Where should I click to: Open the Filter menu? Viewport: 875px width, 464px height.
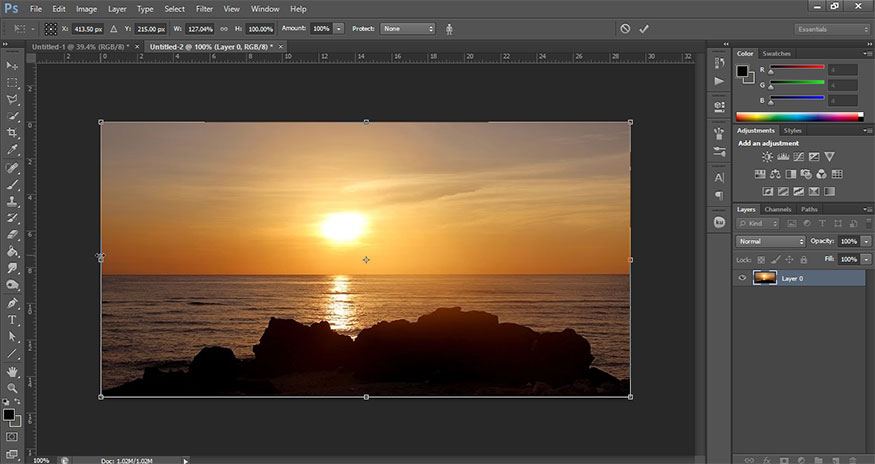(204, 9)
